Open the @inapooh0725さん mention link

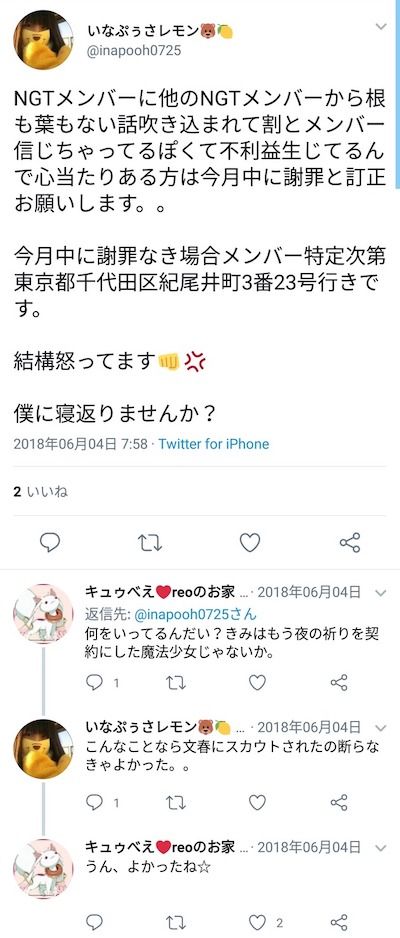pyautogui.click(x=196, y=614)
